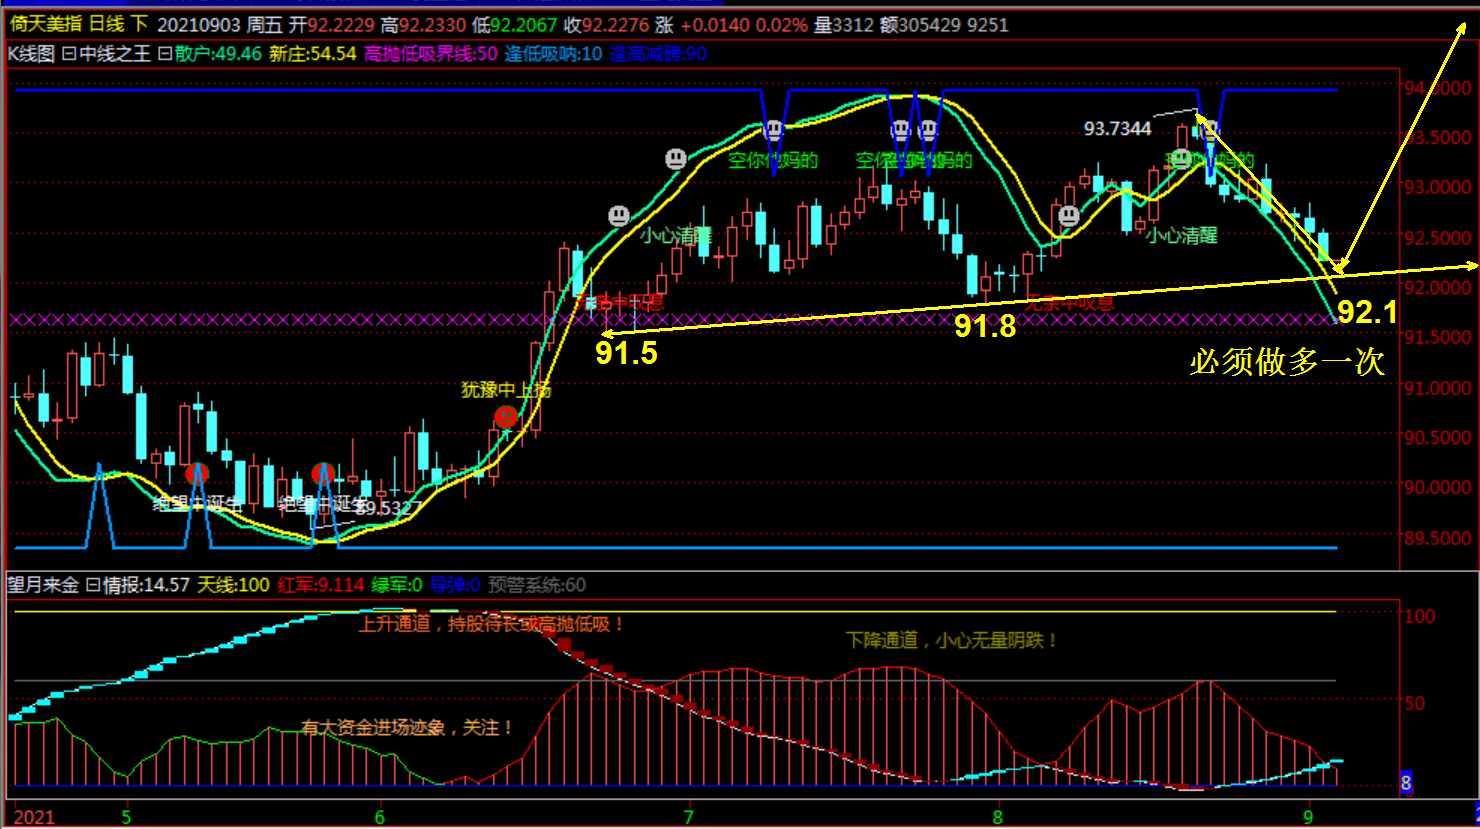
Task: Click the 89.5327 low price label
Action: [388, 508]
